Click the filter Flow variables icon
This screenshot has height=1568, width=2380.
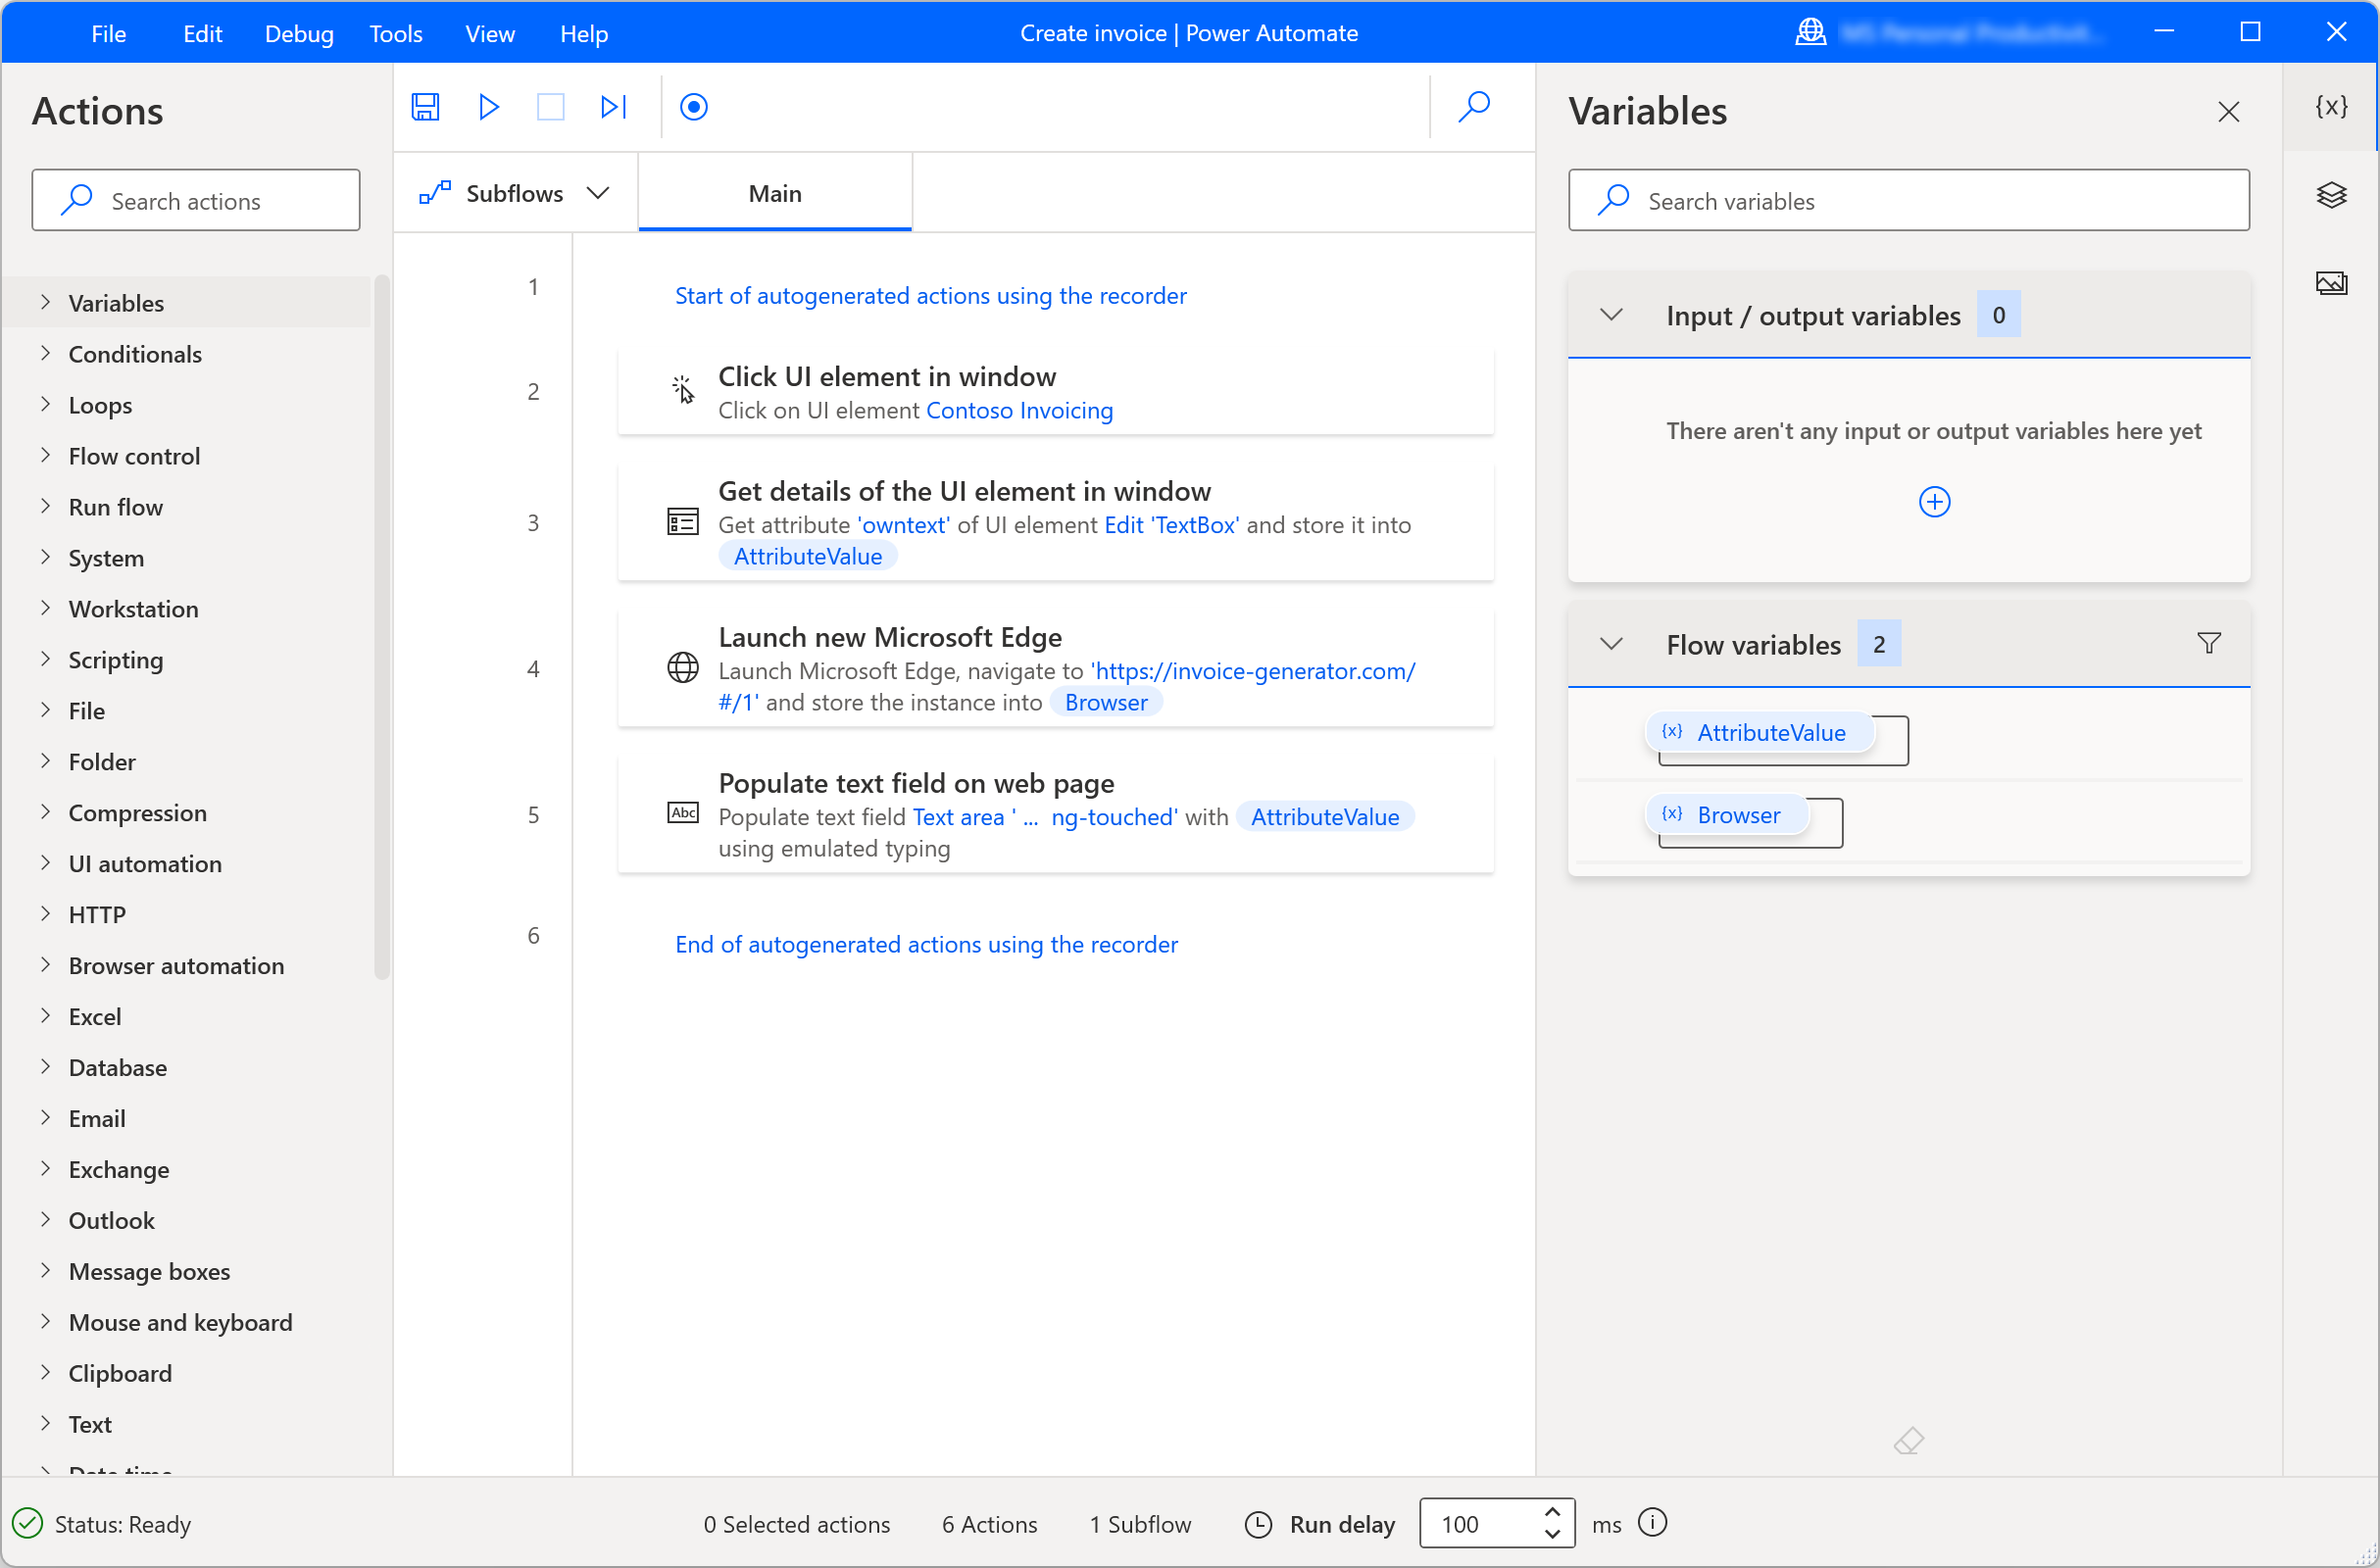[2208, 644]
